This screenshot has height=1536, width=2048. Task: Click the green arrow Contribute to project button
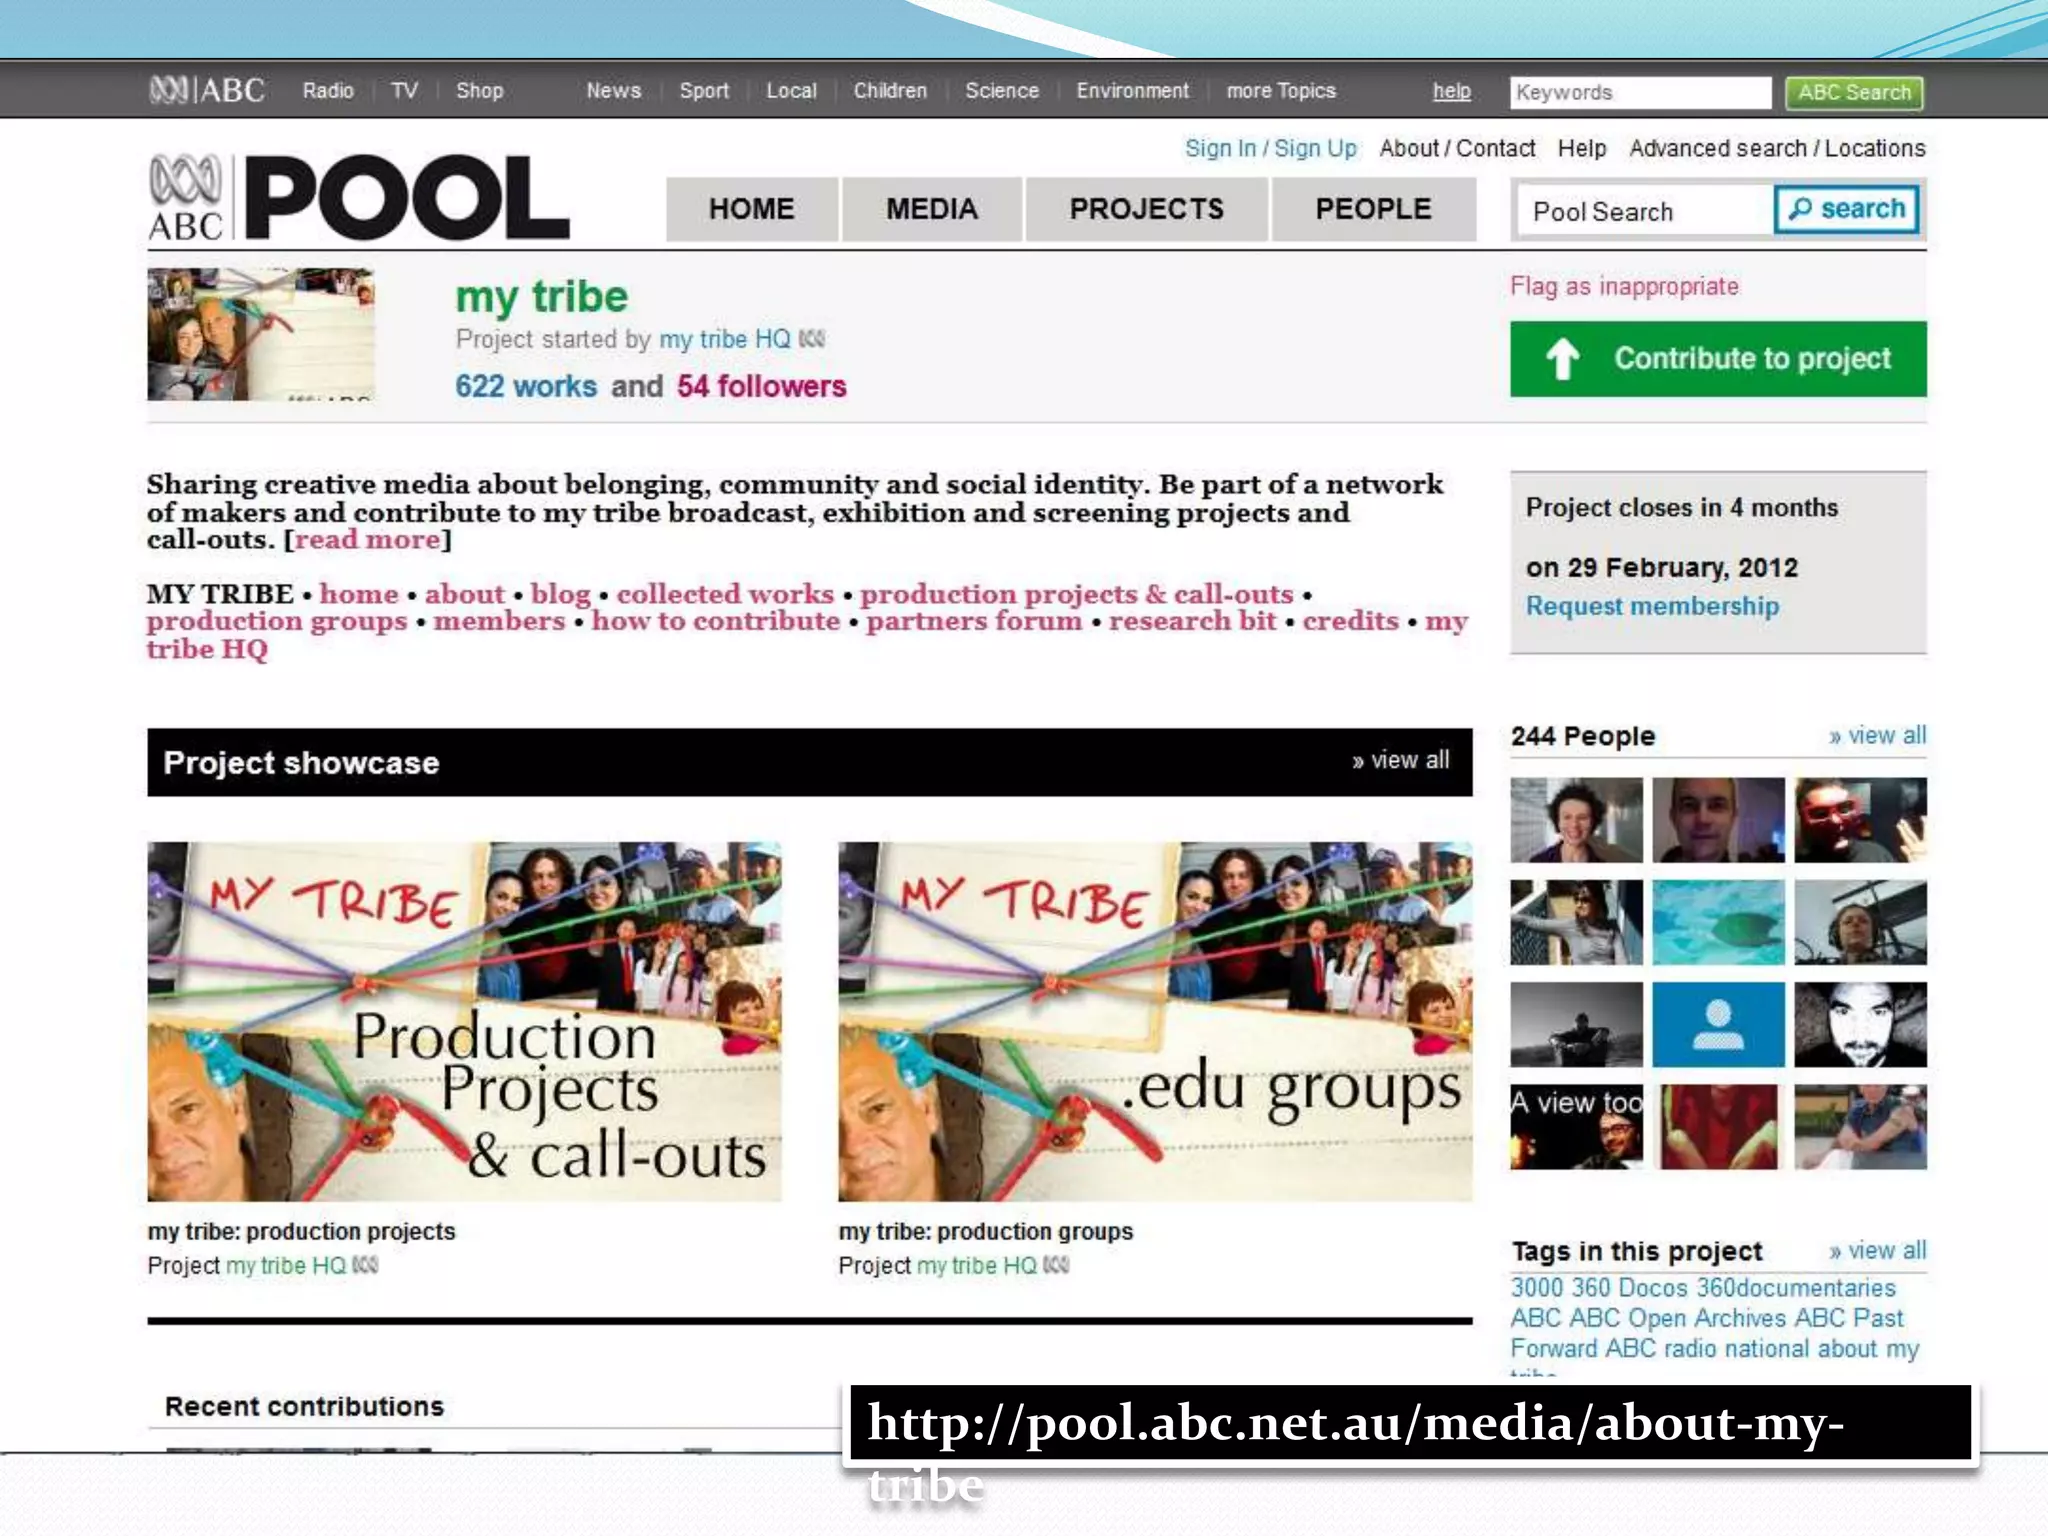coord(1717,359)
